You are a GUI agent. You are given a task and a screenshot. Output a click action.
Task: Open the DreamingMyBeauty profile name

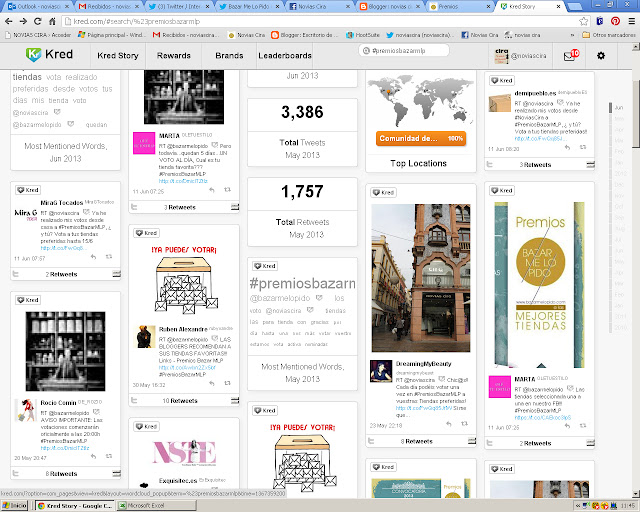pyautogui.click(x=424, y=364)
